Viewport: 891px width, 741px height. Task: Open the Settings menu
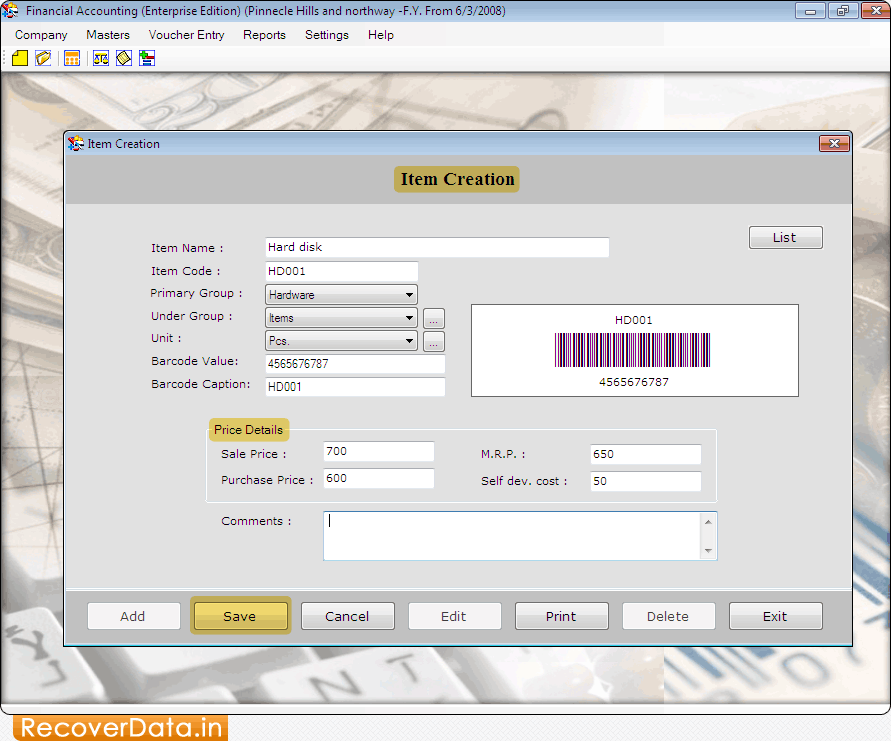(x=327, y=35)
